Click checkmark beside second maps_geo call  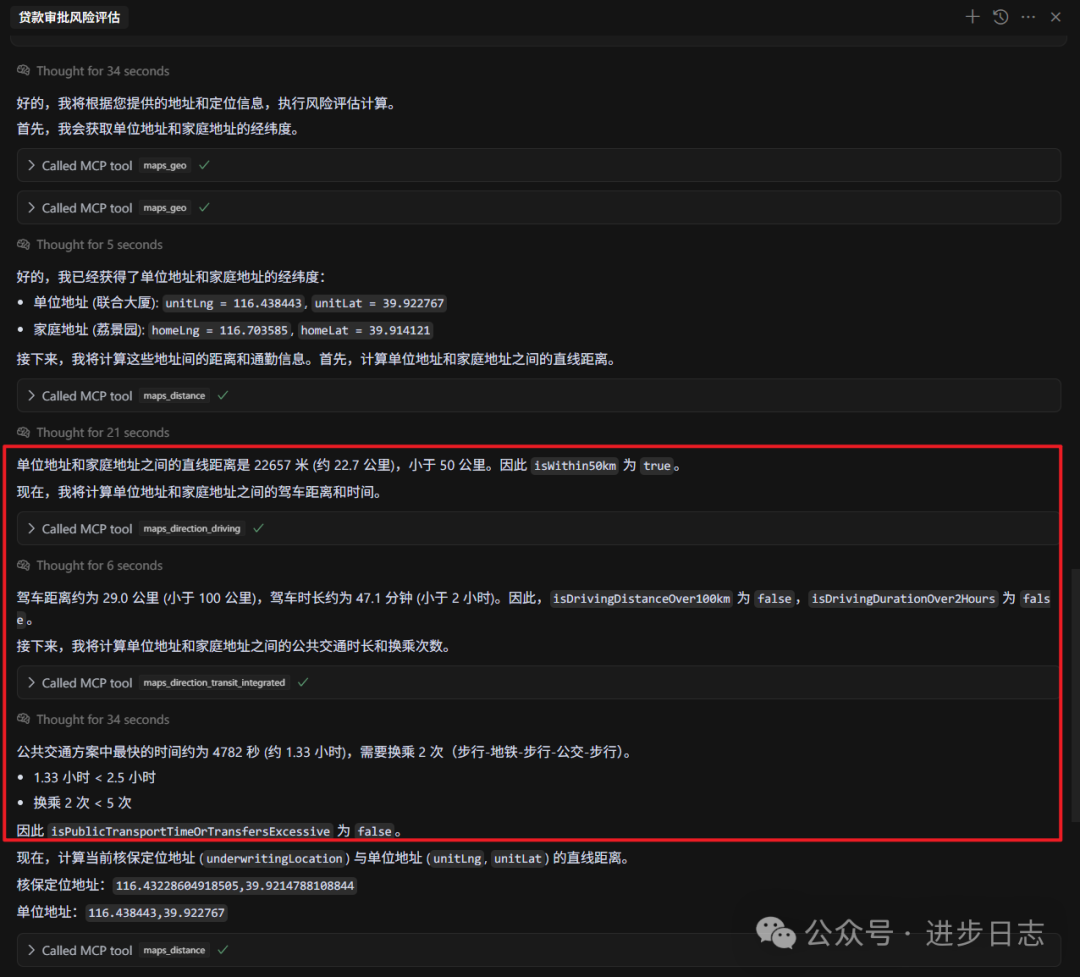(x=204, y=207)
